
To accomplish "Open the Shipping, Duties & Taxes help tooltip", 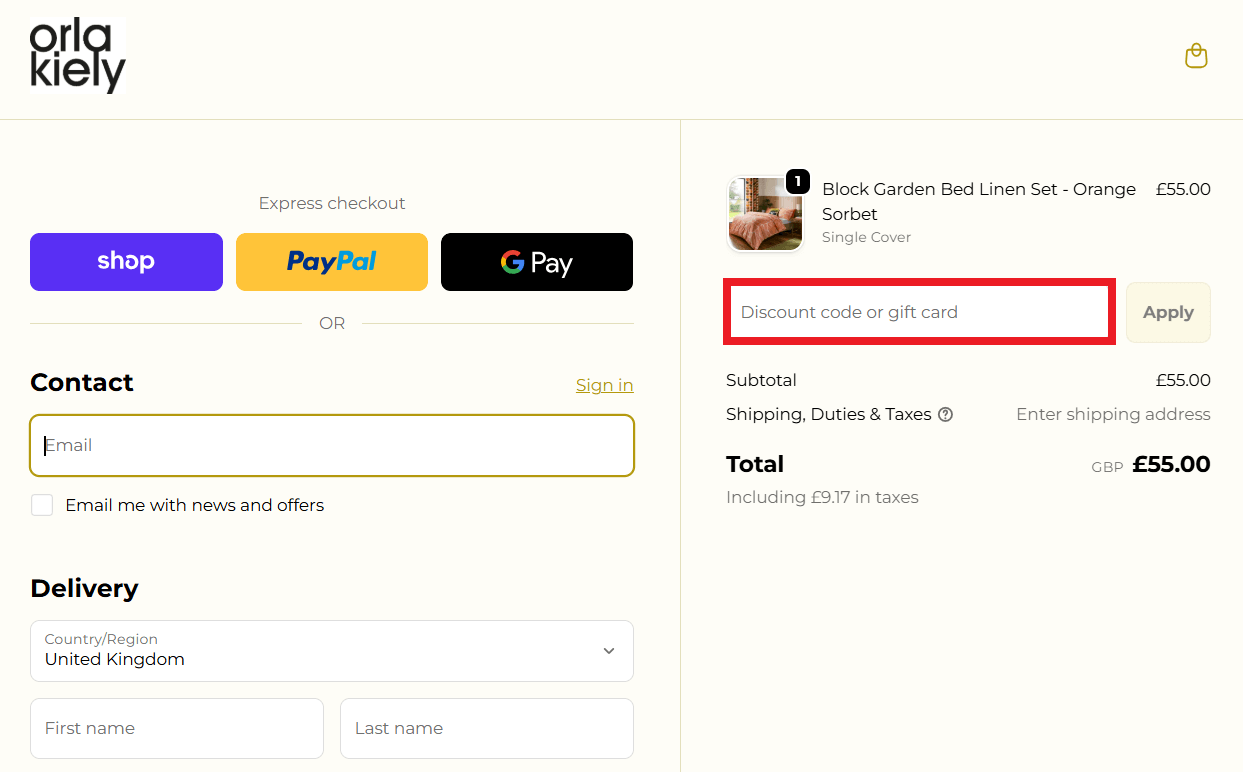I will 946,414.
